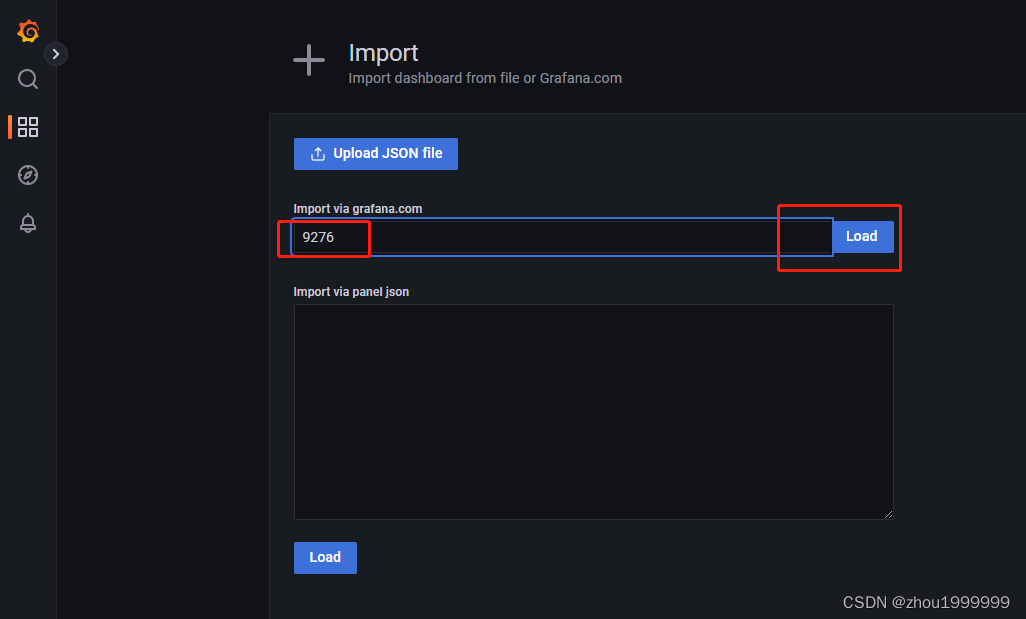Click the resize handle of the panel json textarea
Image resolution: width=1026 pixels, height=619 pixels.
click(888, 514)
